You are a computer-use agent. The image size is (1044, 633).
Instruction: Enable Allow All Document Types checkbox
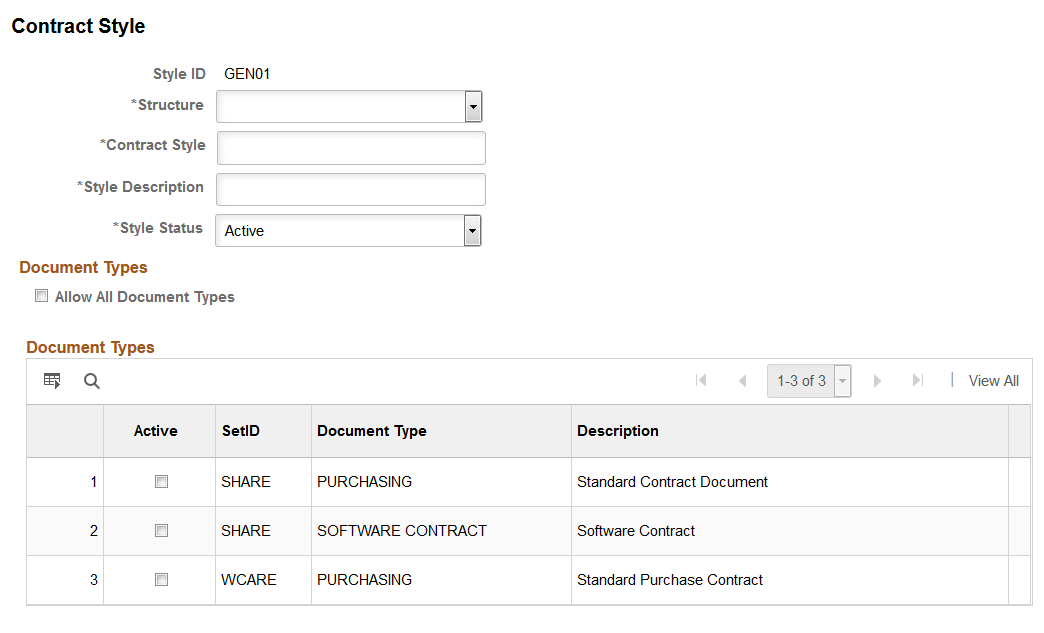click(41, 296)
